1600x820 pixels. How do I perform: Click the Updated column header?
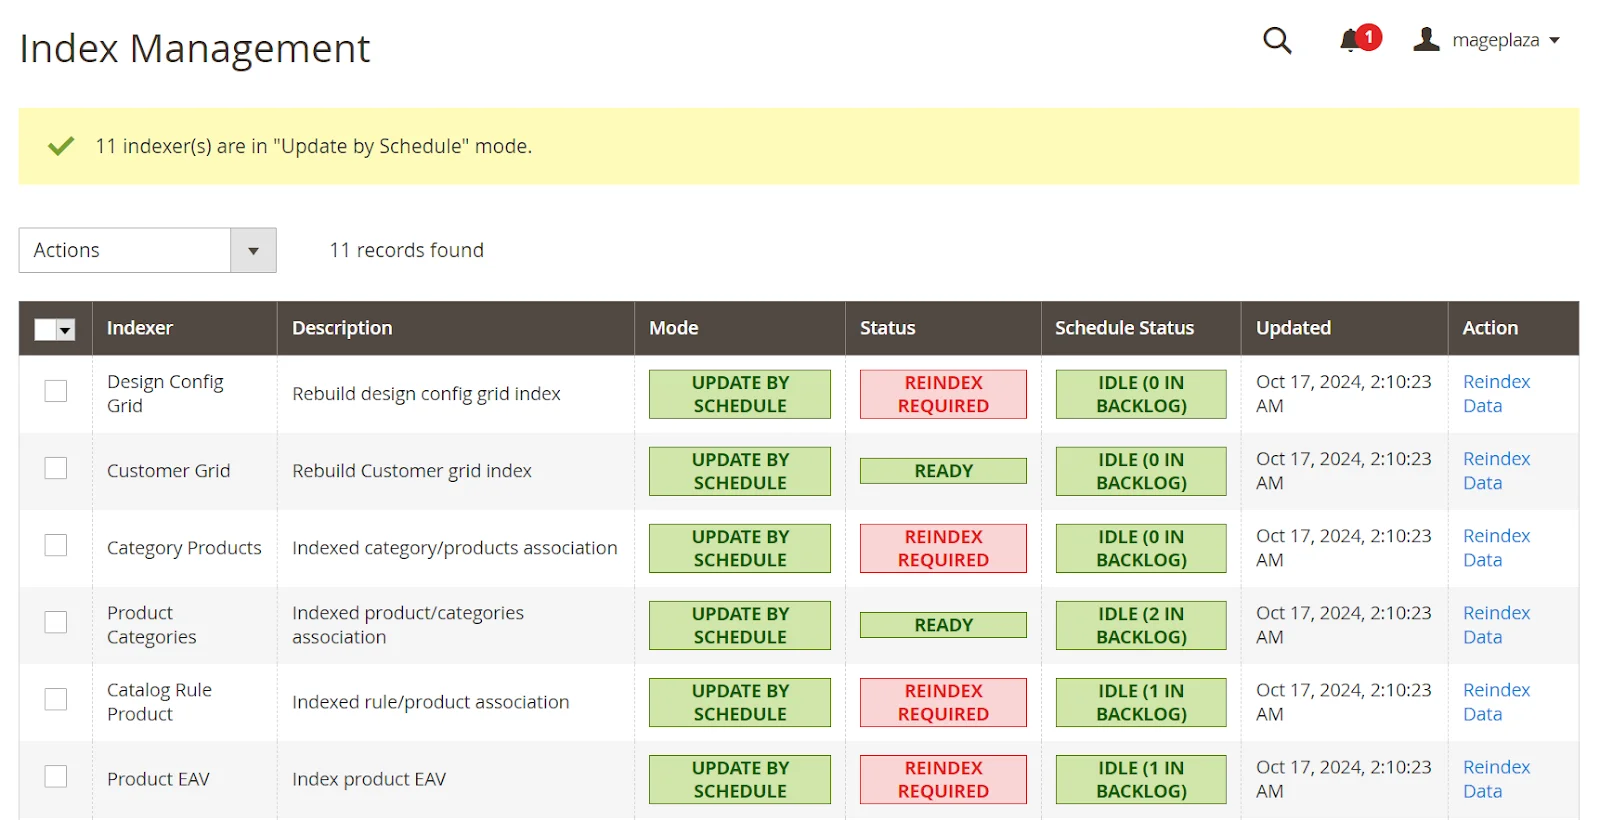pos(1293,328)
